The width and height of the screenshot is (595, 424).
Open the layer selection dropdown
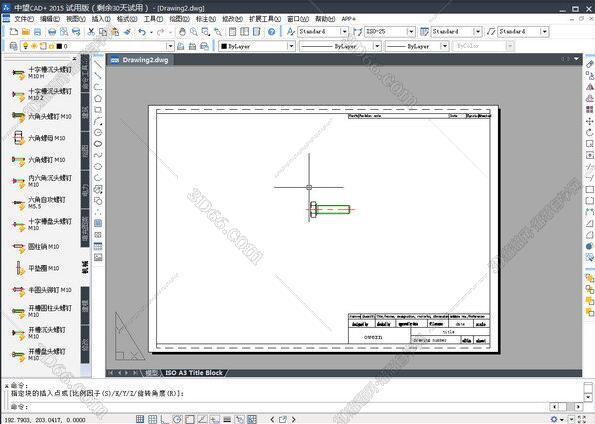coord(170,46)
